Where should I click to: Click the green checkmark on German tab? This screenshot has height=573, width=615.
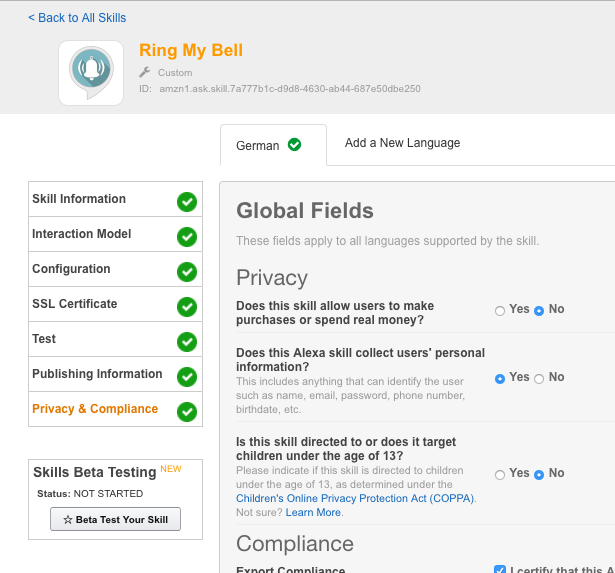(x=294, y=145)
